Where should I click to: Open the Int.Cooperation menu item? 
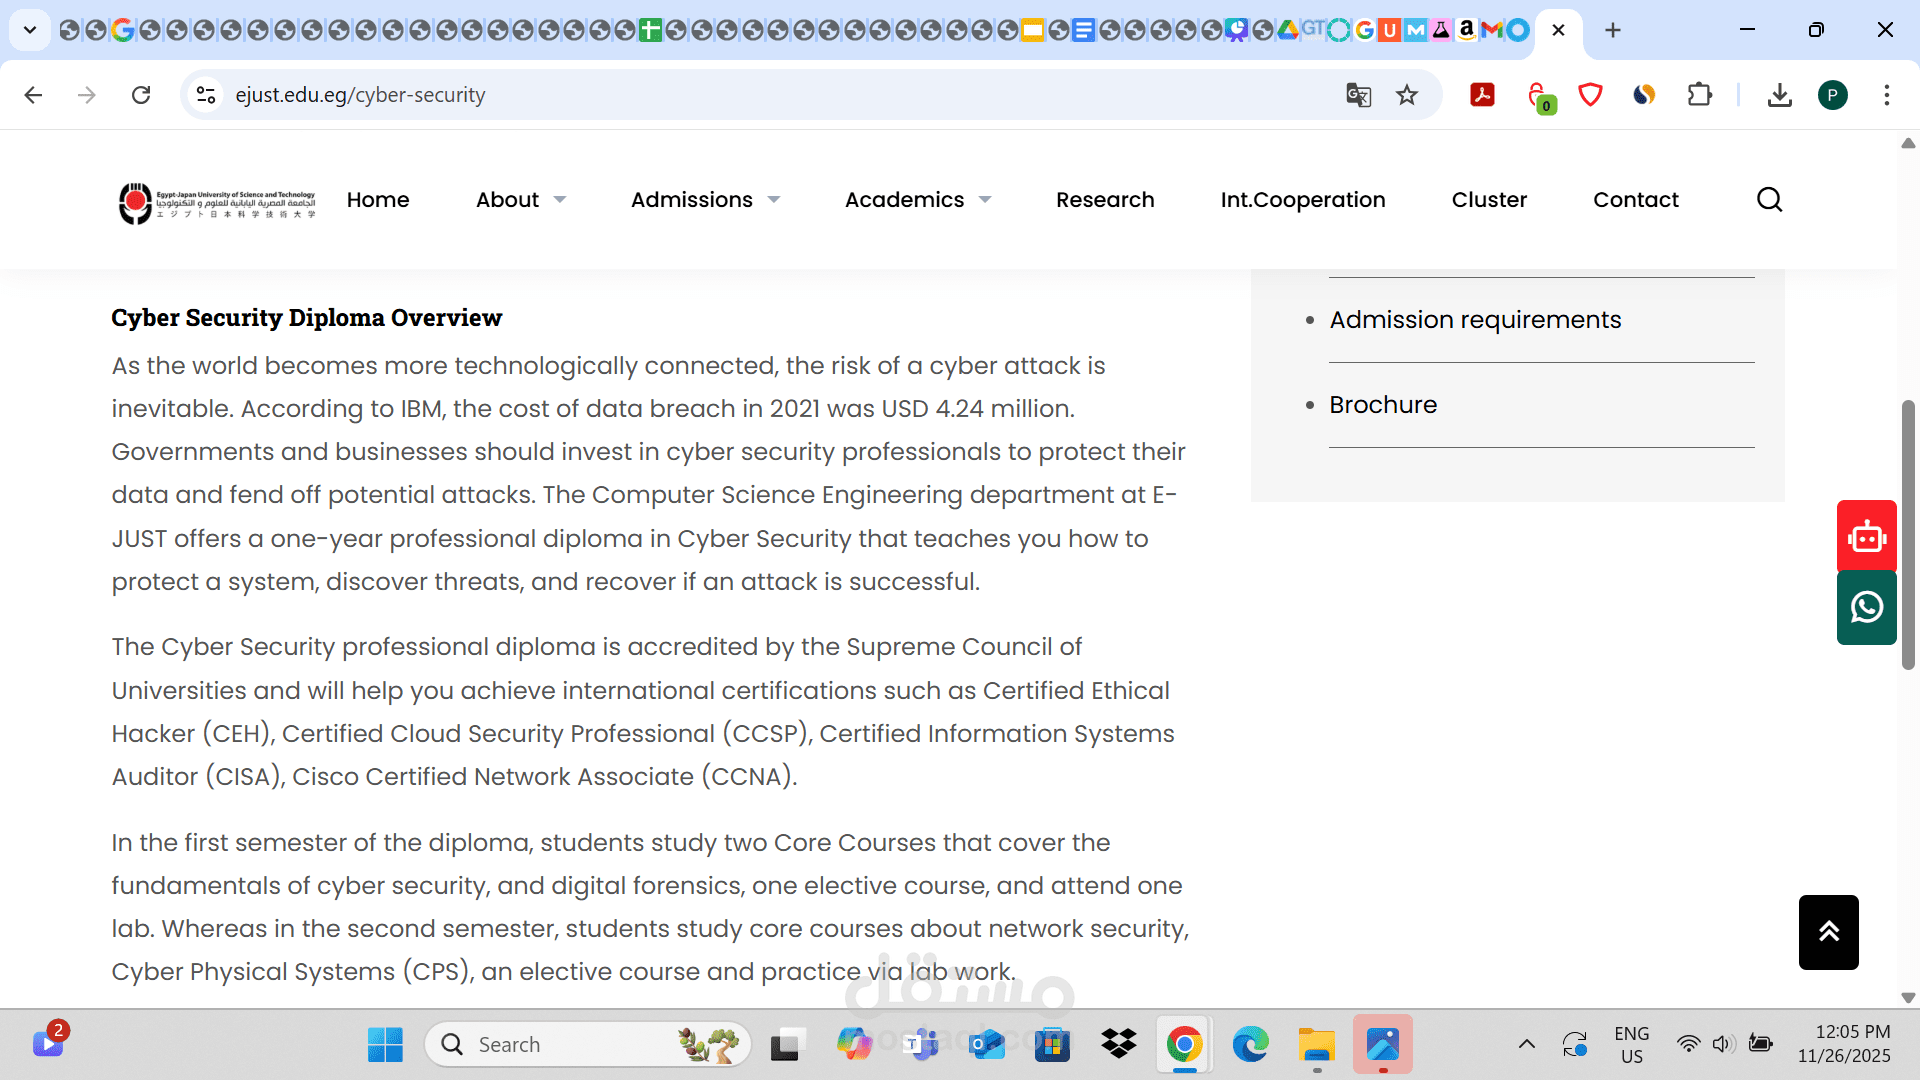coord(1302,200)
